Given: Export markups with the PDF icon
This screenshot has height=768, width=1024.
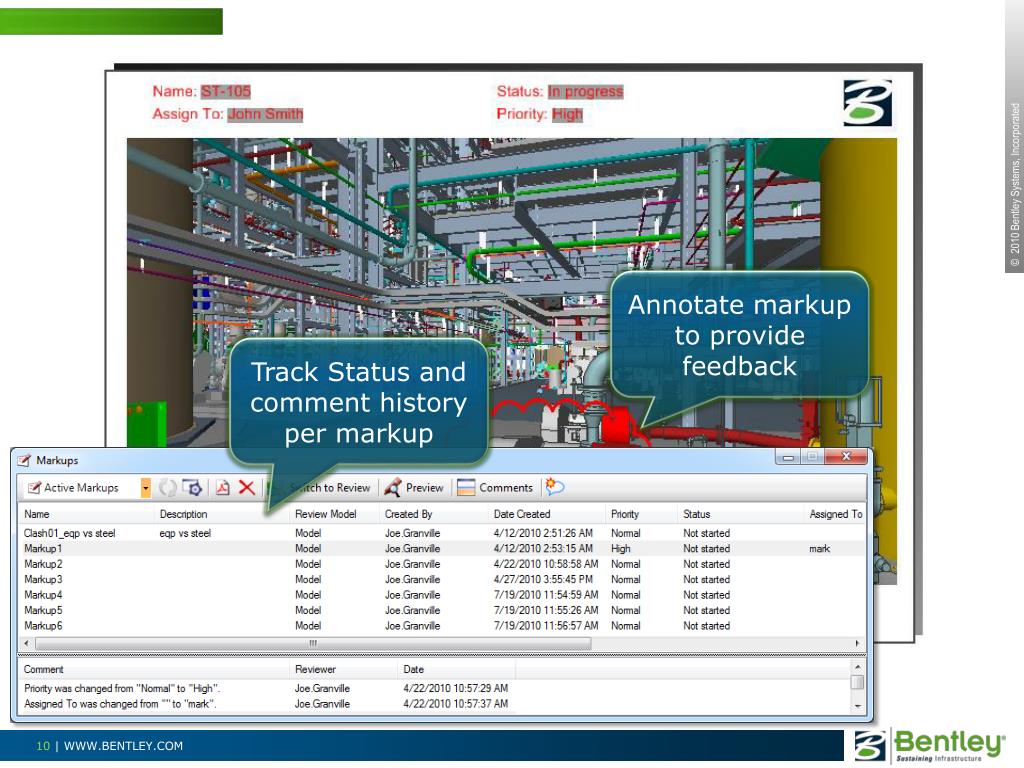Looking at the screenshot, I should (x=223, y=488).
